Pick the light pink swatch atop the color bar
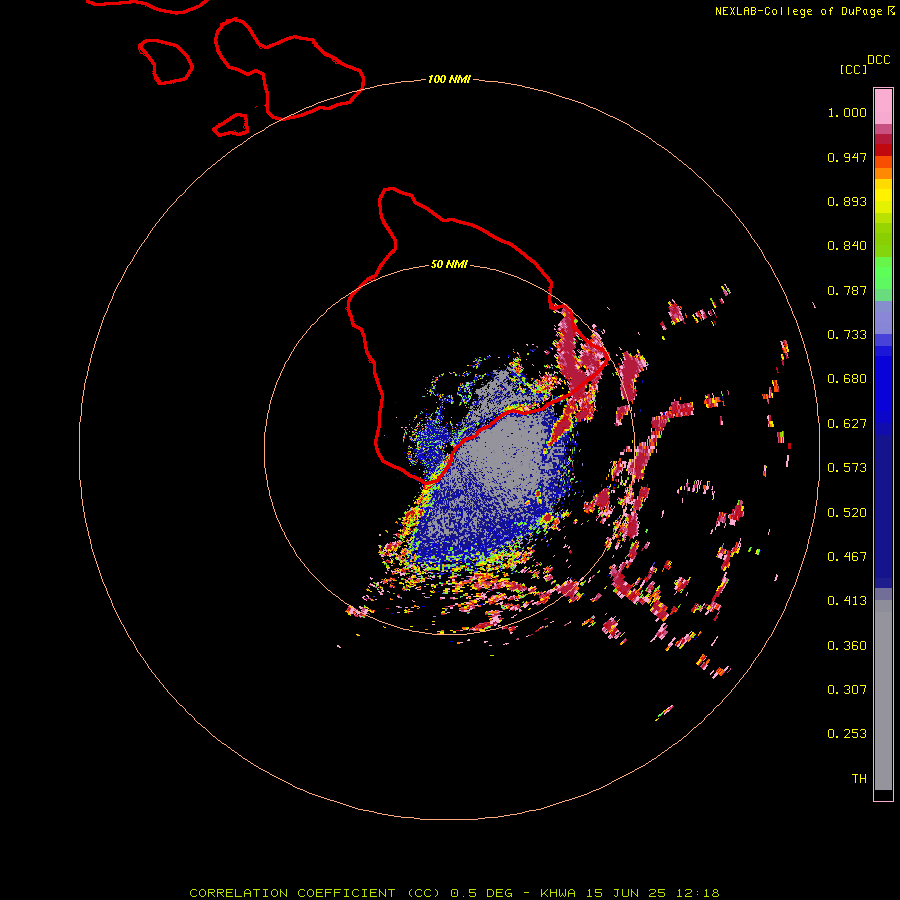This screenshot has width=900, height=900. pos(883,106)
